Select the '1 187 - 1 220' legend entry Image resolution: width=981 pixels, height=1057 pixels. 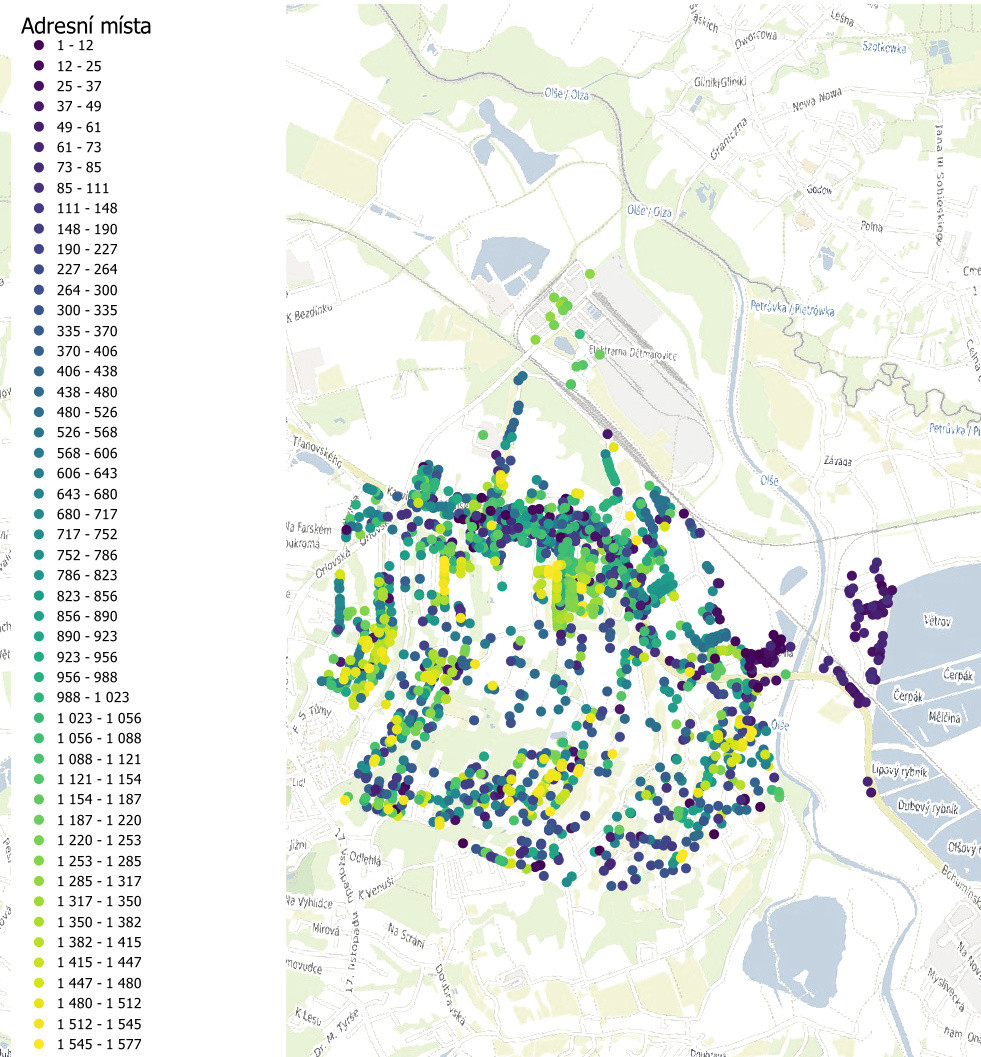click(88, 820)
